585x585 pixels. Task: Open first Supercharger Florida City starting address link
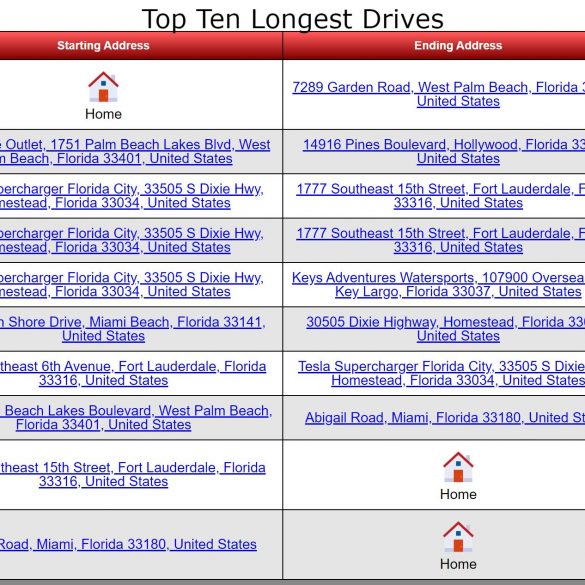tap(132, 196)
